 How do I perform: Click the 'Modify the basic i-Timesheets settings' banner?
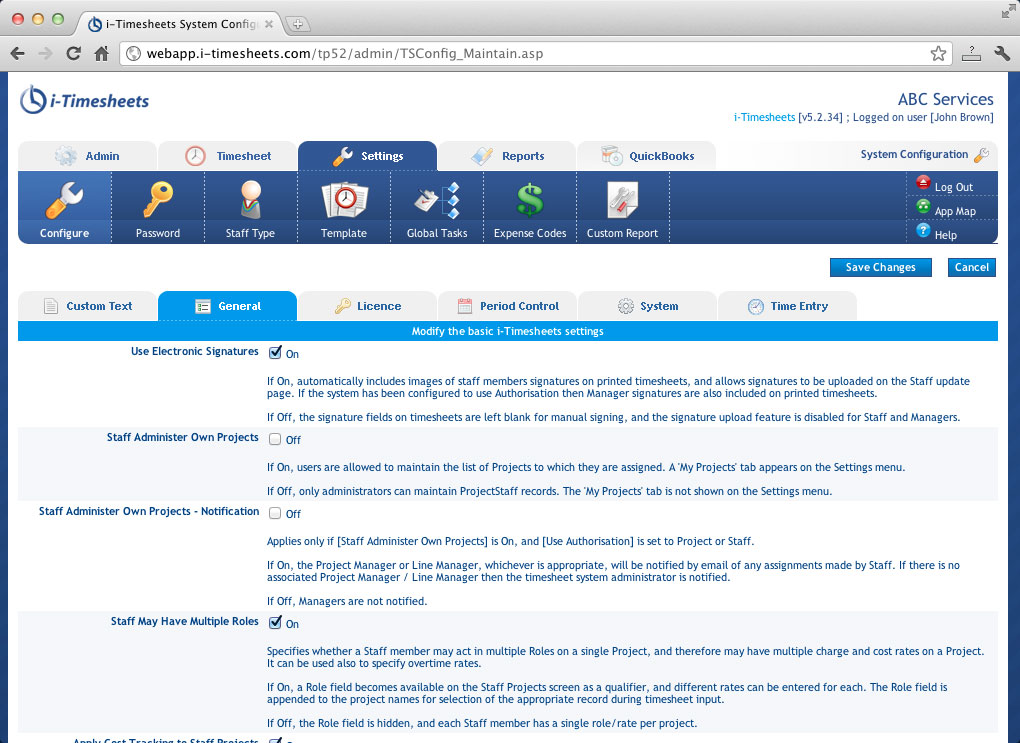[x=508, y=331]
